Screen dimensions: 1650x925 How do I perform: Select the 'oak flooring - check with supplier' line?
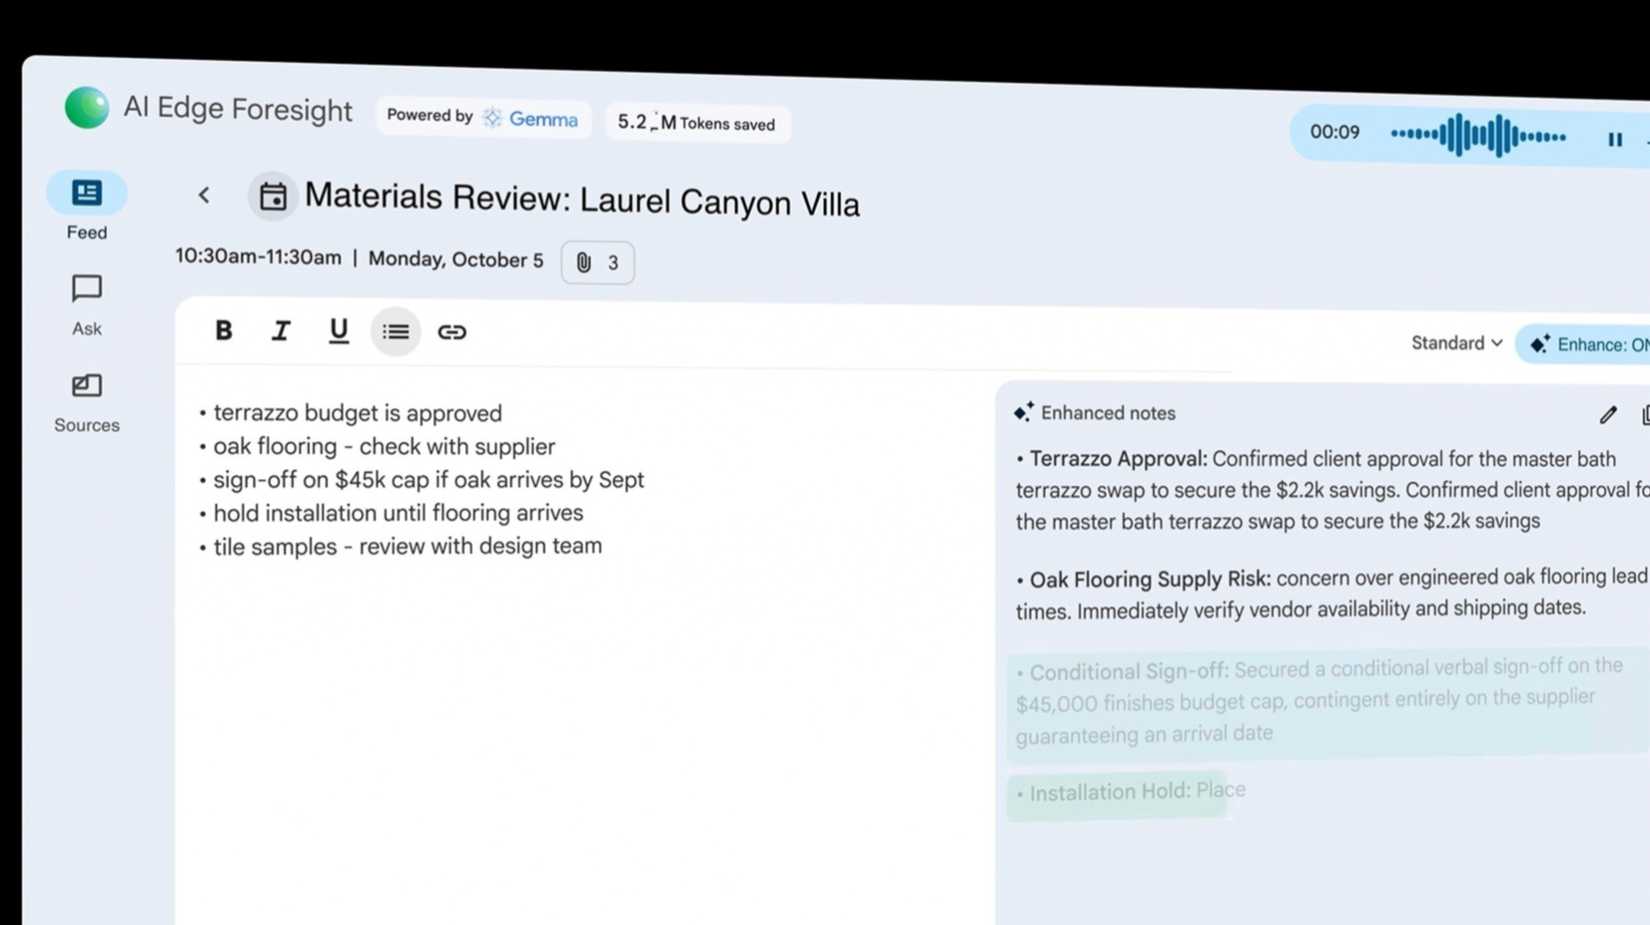383,446
